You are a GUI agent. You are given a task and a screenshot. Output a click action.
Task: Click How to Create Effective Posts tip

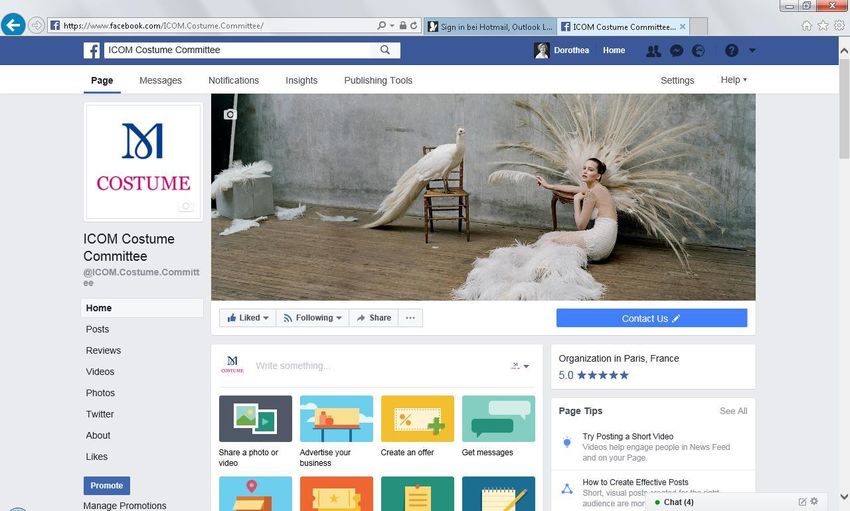point(635,482)
